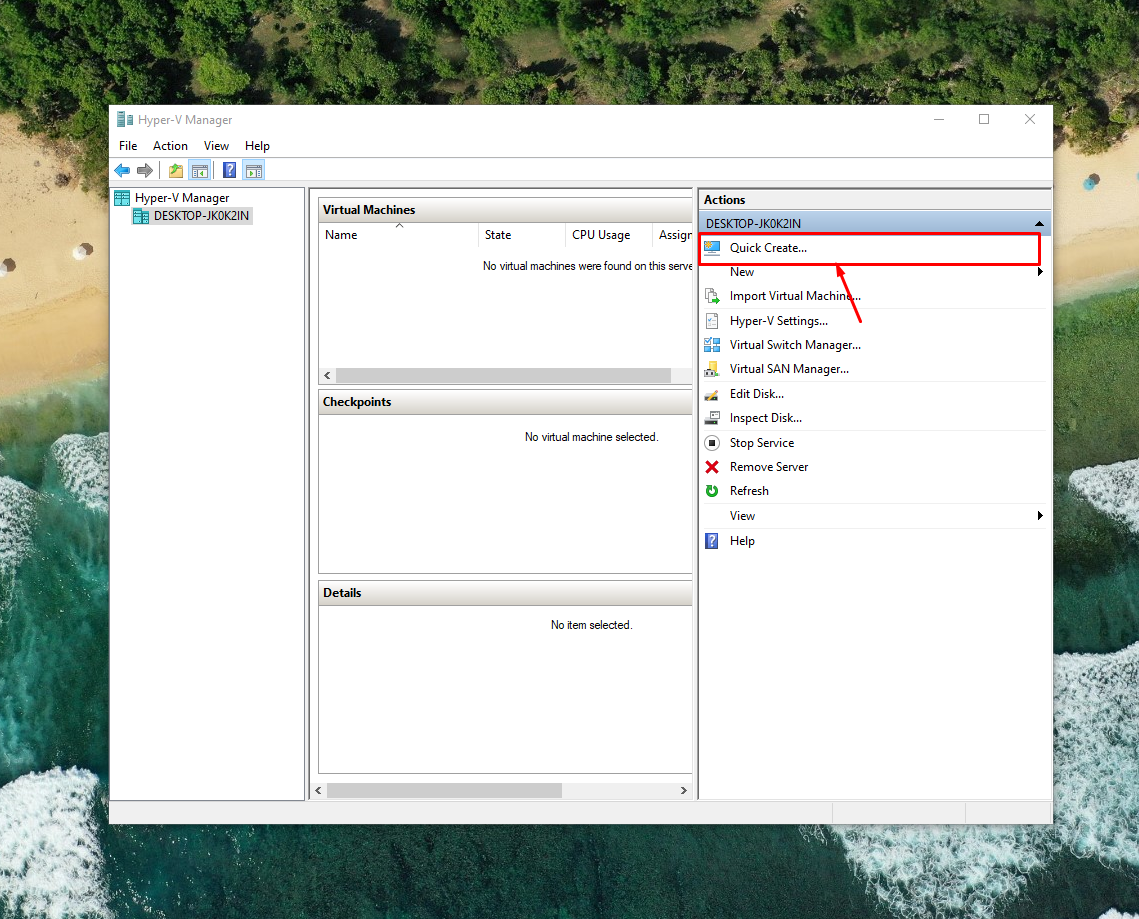Click the Quick Create icon in Actions

point(712,248)
